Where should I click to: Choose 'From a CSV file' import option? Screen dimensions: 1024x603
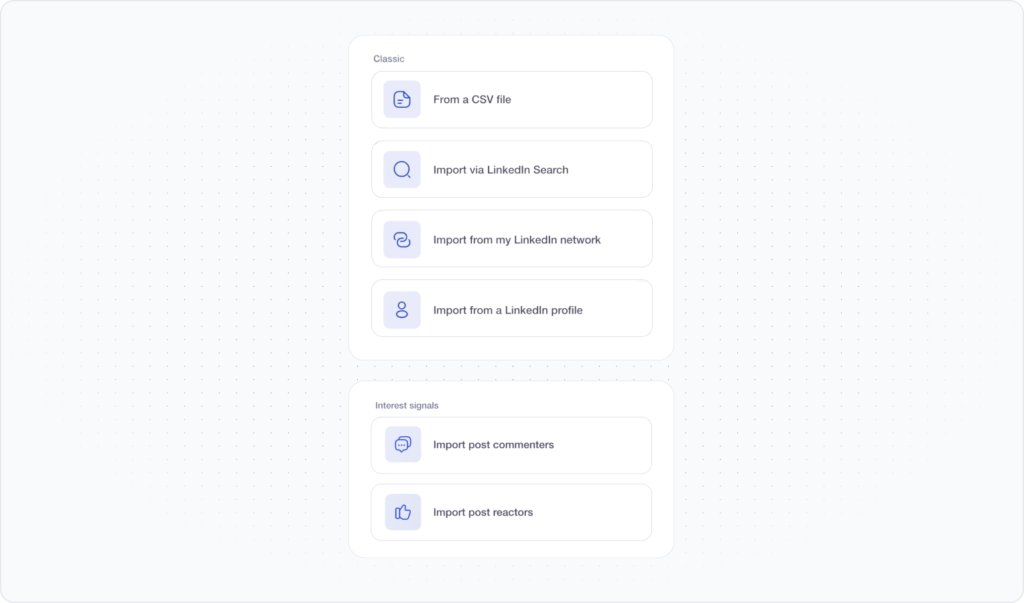pyautogui.click(x=512, y=100)
